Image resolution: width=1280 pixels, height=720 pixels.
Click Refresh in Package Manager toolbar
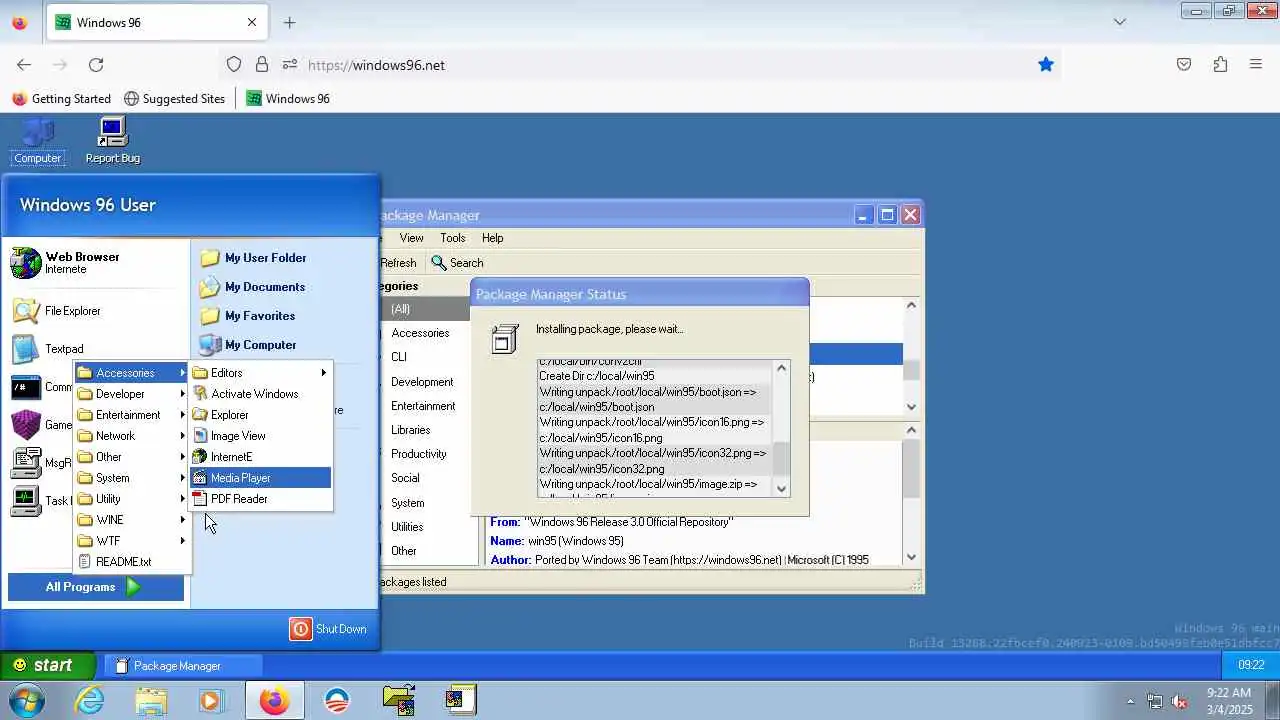coord(398,263)
